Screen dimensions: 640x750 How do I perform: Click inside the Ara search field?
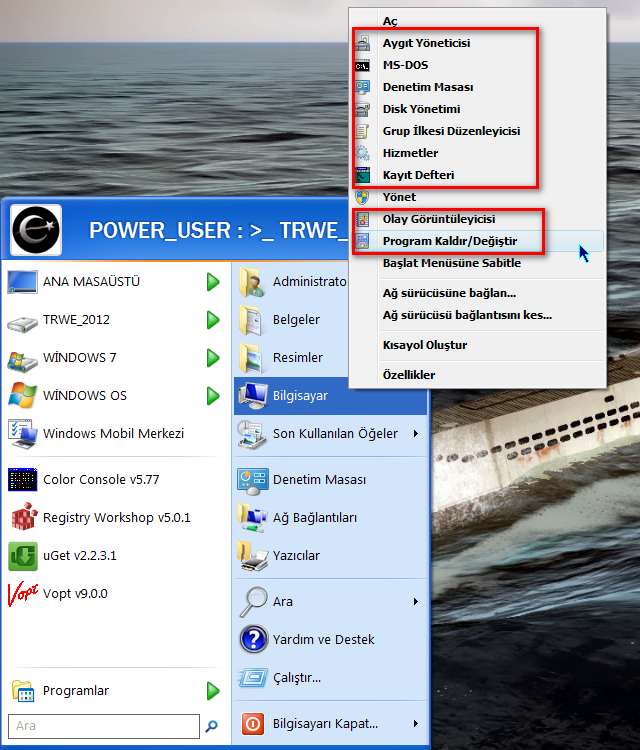[x=104, y=726]
